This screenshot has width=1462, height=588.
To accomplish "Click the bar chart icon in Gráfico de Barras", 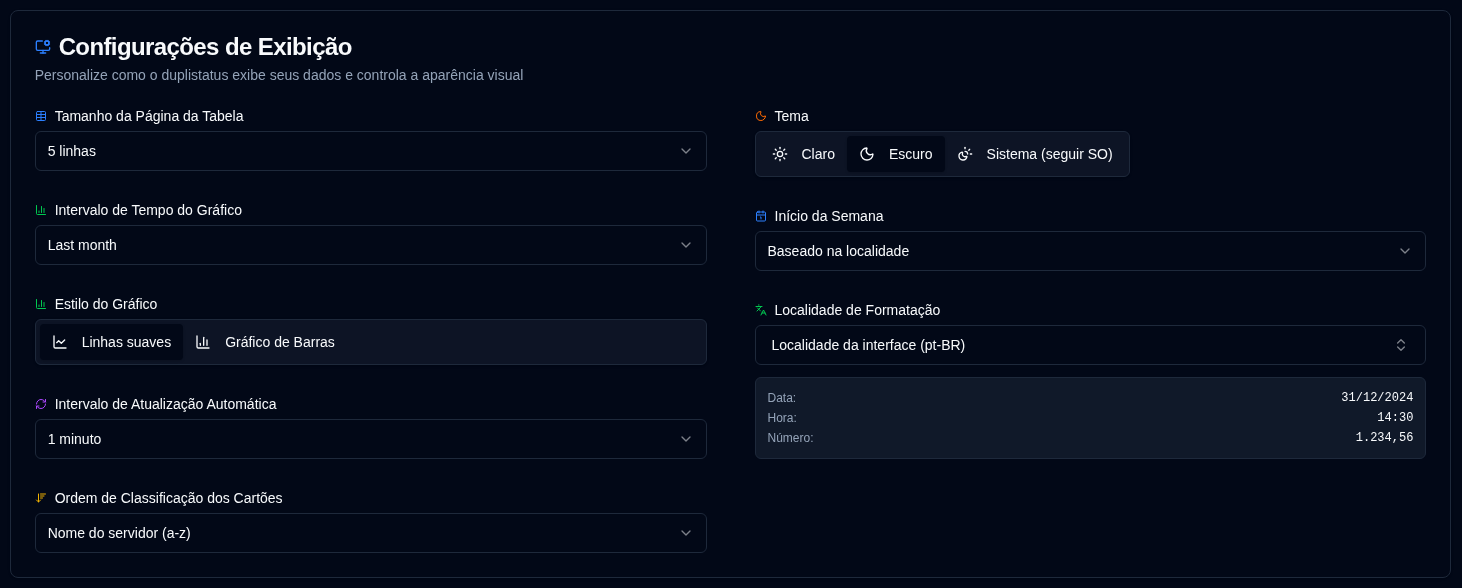I will [203, 342].
